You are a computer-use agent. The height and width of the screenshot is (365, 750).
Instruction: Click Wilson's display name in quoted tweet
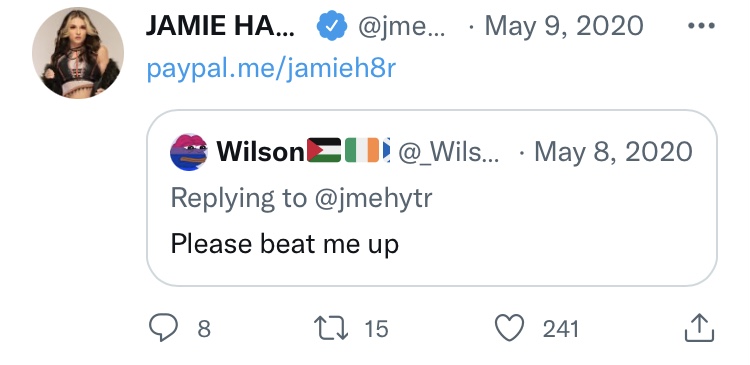[x=261, y=152]
